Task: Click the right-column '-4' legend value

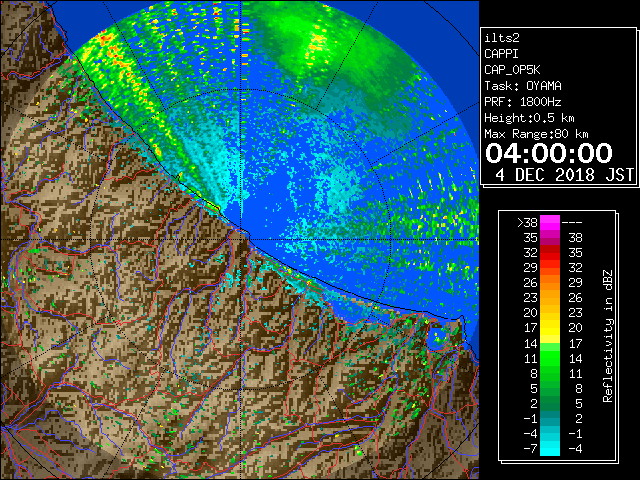Action: 575,449
